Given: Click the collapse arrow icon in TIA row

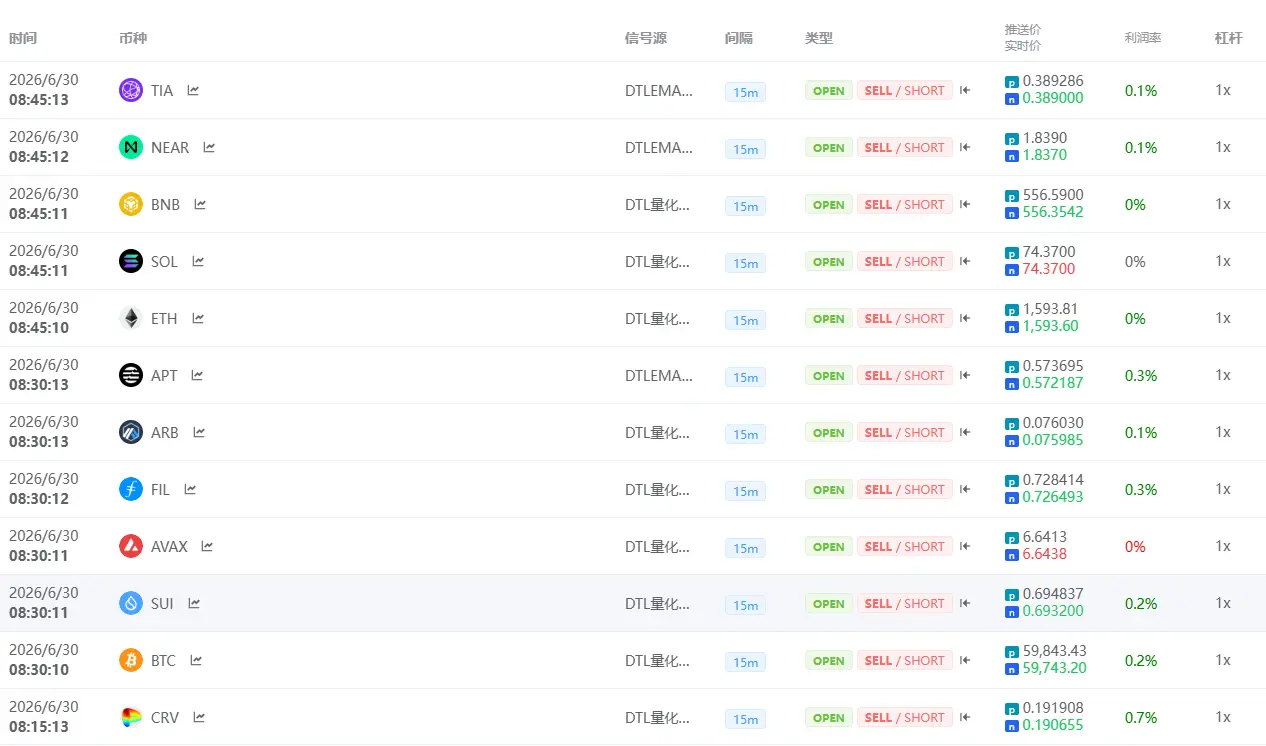Looking at the screenshot, I should coord(965,90).
